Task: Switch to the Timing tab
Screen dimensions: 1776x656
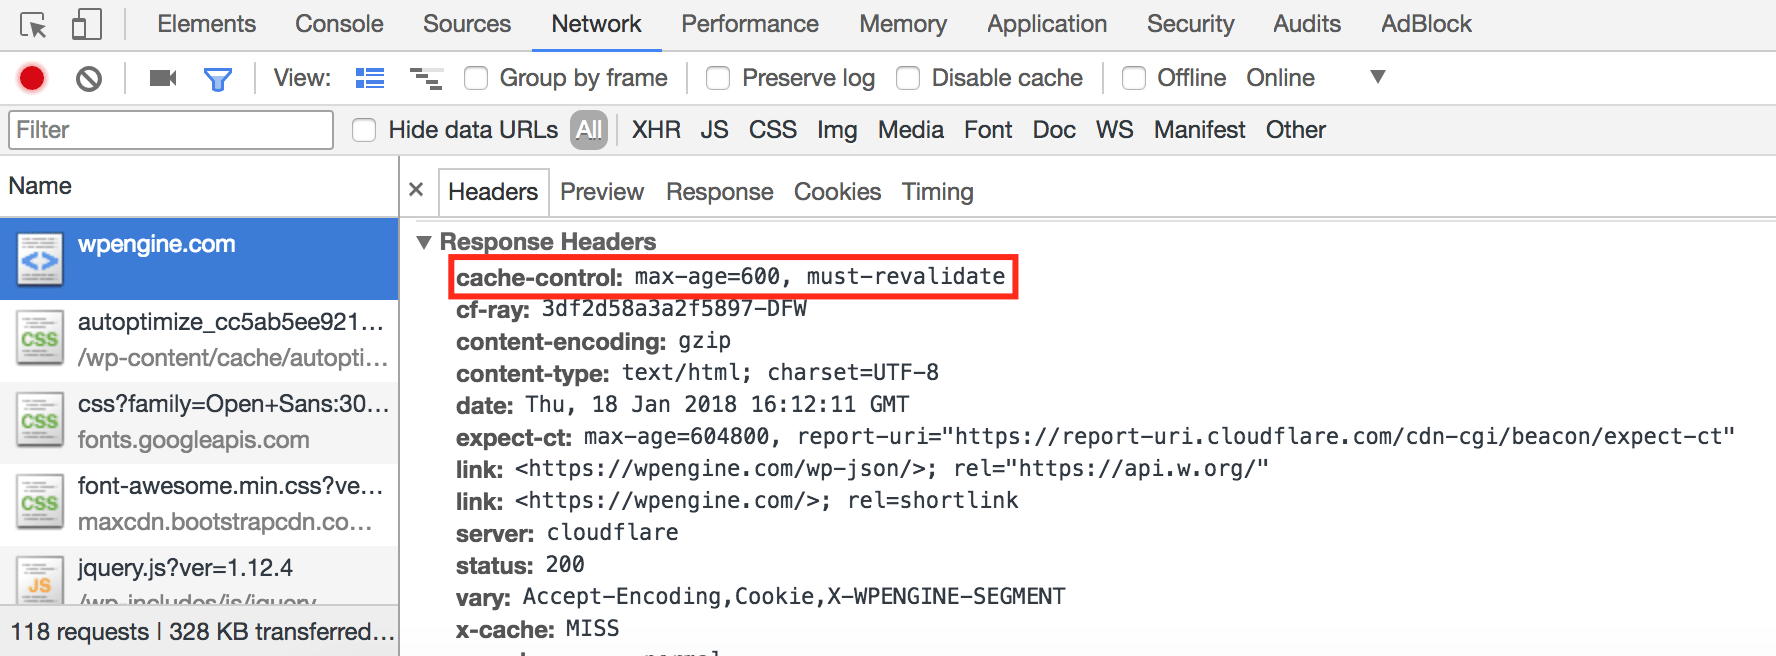Action: tap(937, 192)
